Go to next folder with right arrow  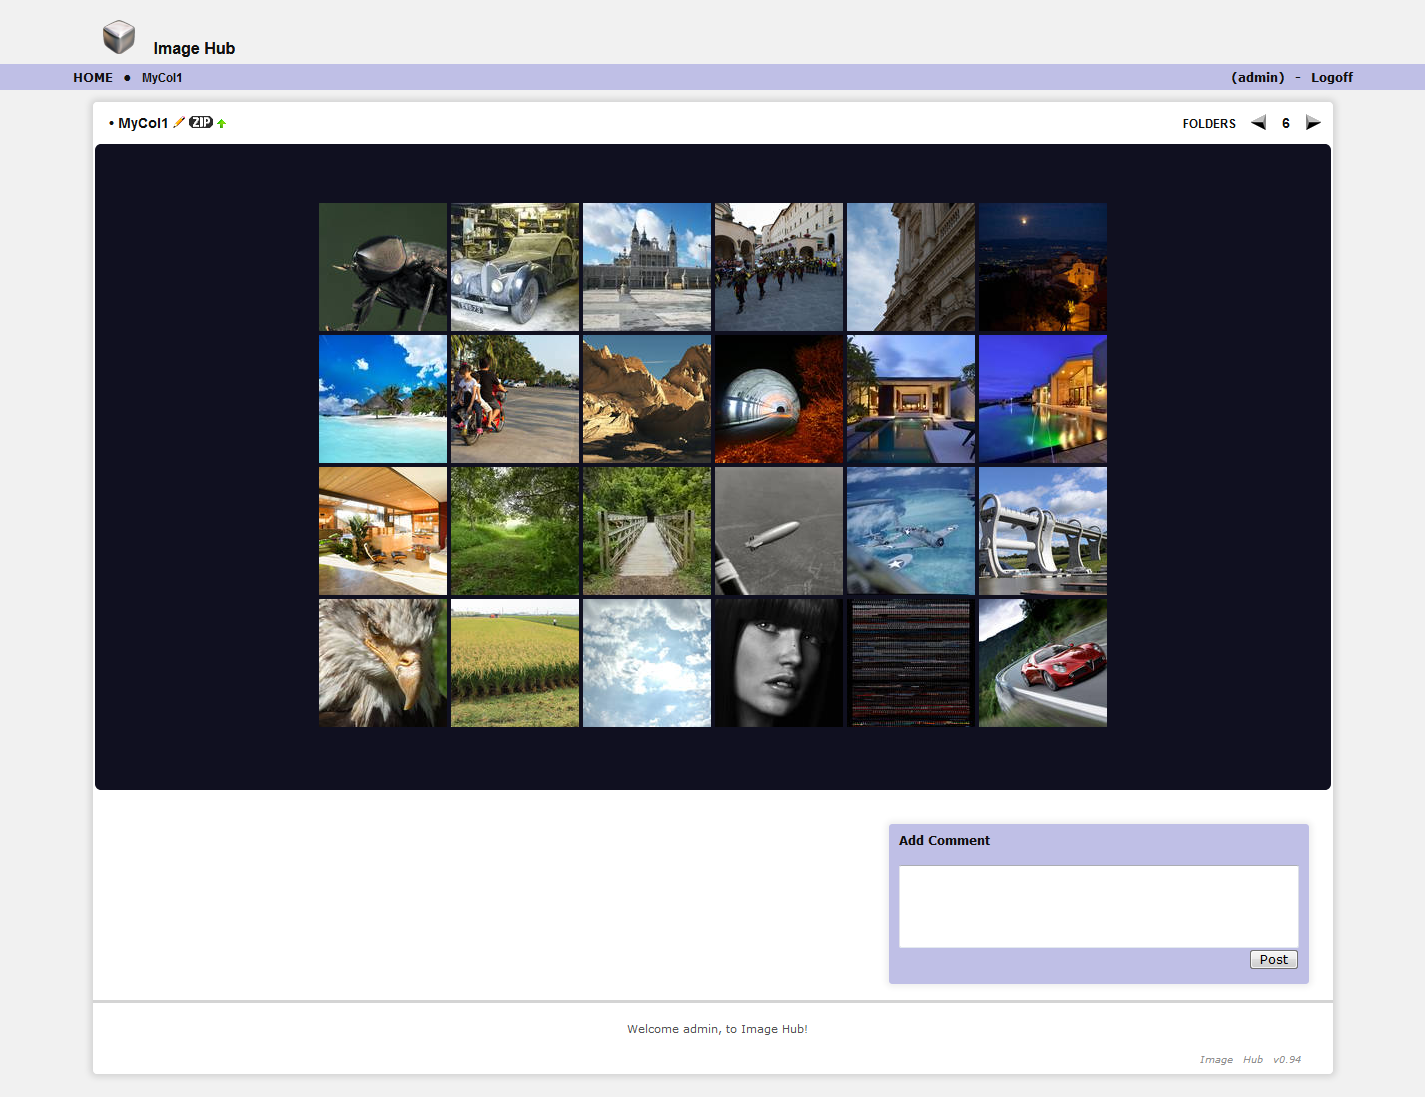coord(1313,123)
